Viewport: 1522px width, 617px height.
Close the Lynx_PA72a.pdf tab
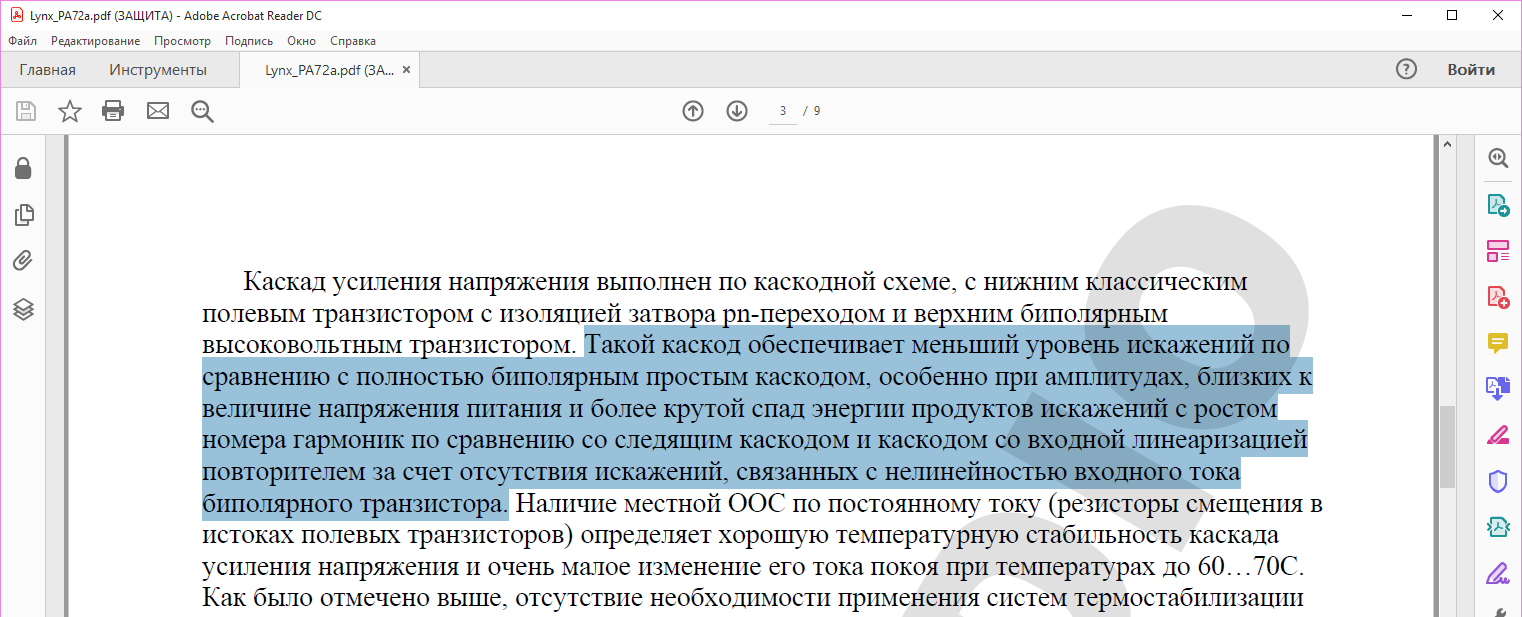coord(408,70)
